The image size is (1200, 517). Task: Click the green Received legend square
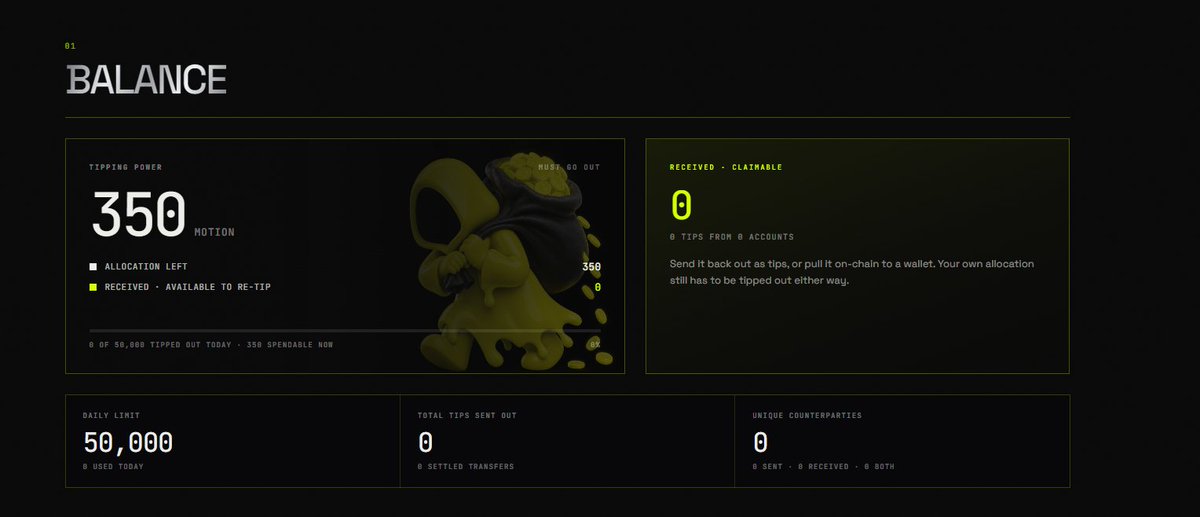93,287
